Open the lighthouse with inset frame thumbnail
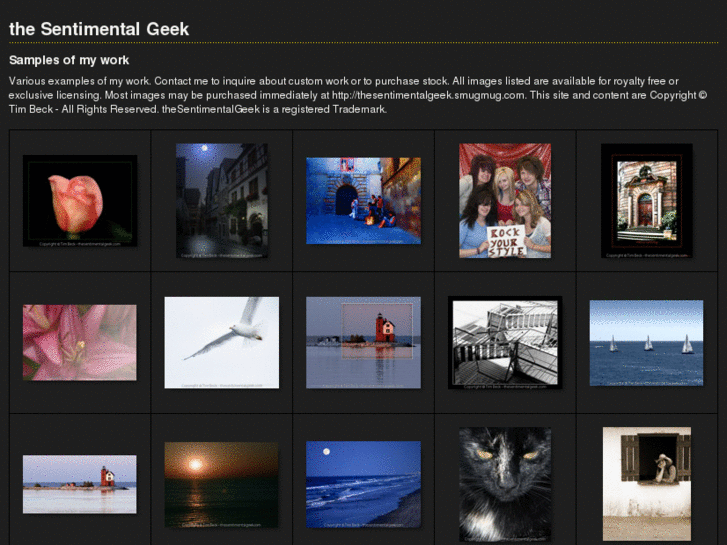Image resolution: width=727 pixels, height=545 pixels. tap(364, 342)
